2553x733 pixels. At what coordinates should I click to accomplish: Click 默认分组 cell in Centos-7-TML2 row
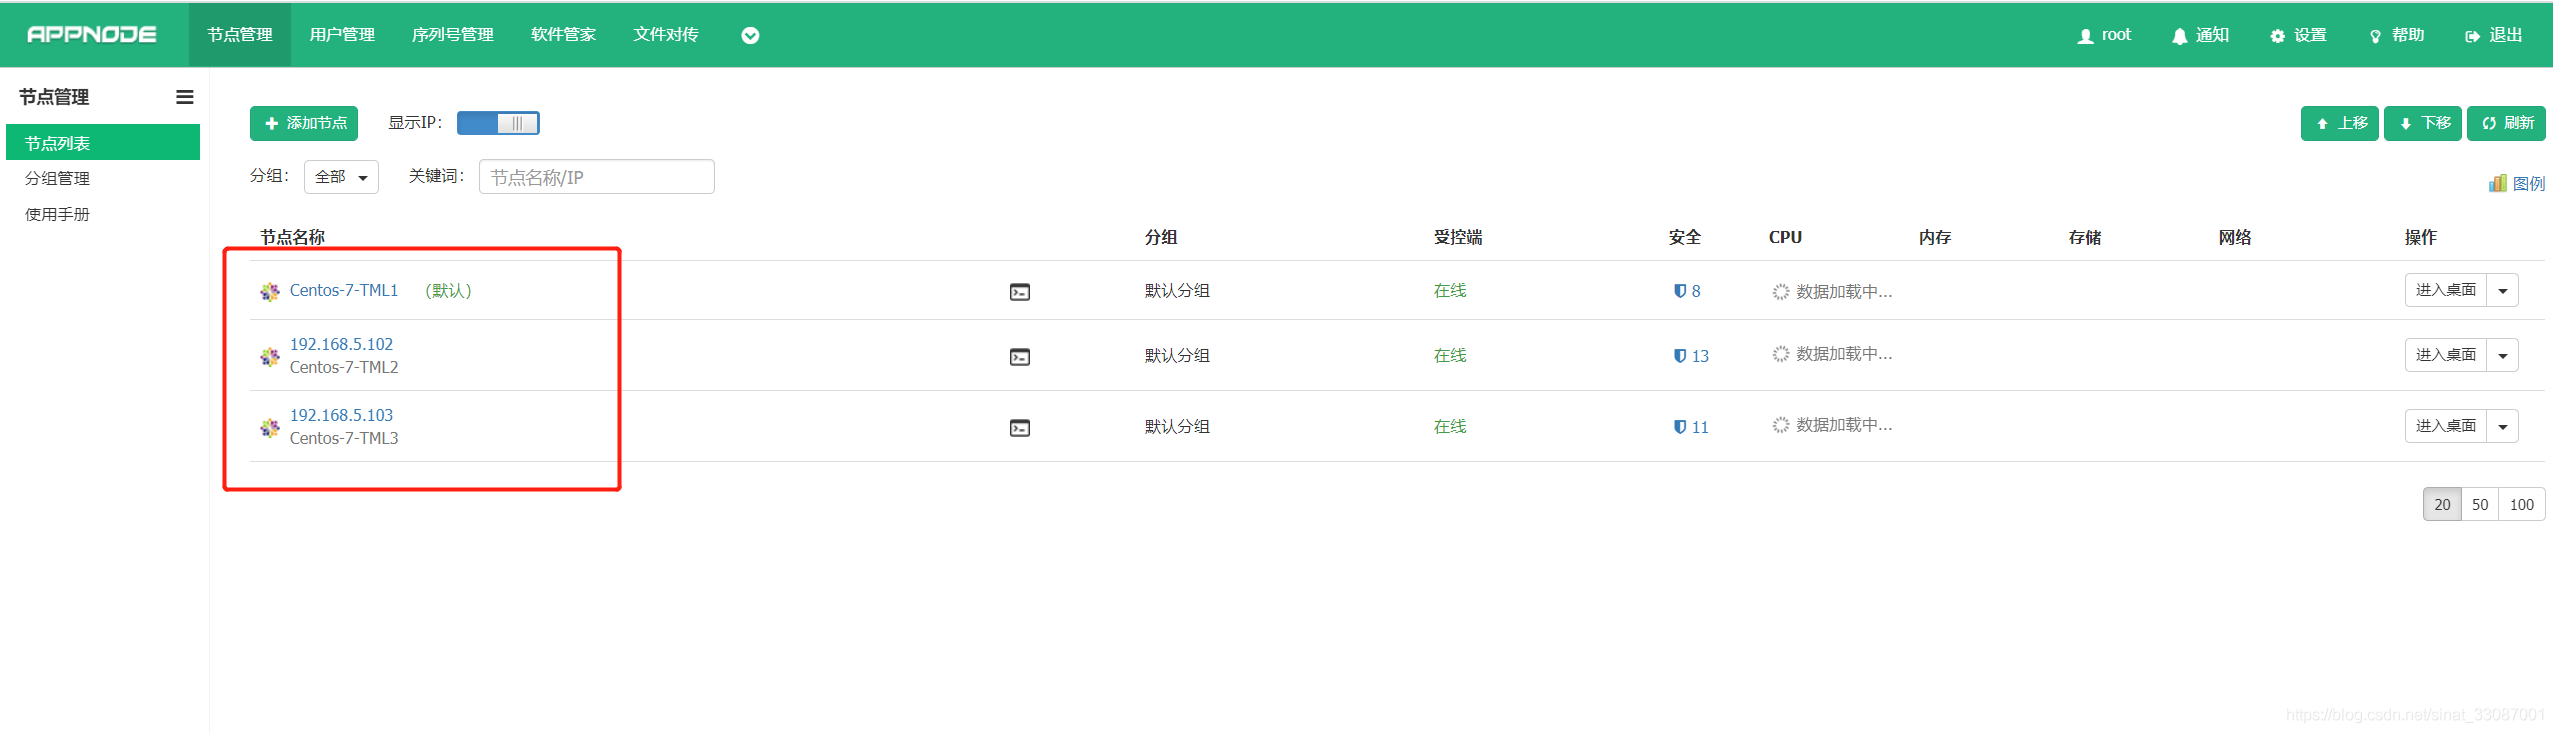[x=1177, y=356]
